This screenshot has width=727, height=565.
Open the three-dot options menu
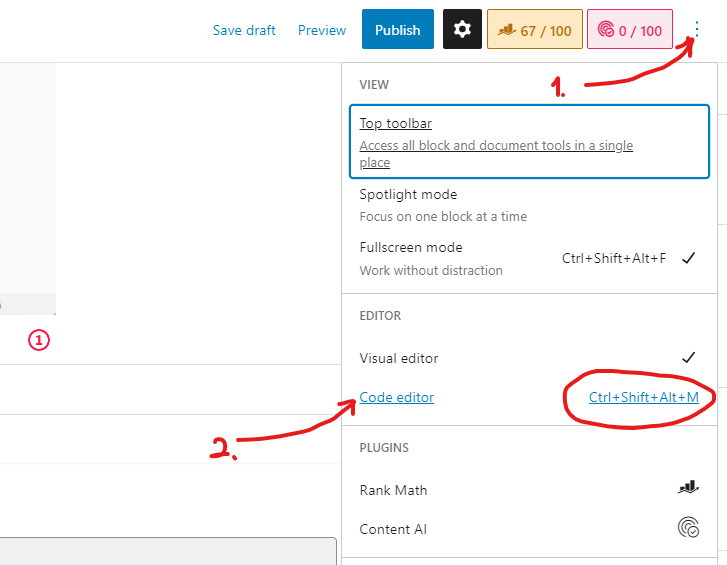(x=696, y=29)
